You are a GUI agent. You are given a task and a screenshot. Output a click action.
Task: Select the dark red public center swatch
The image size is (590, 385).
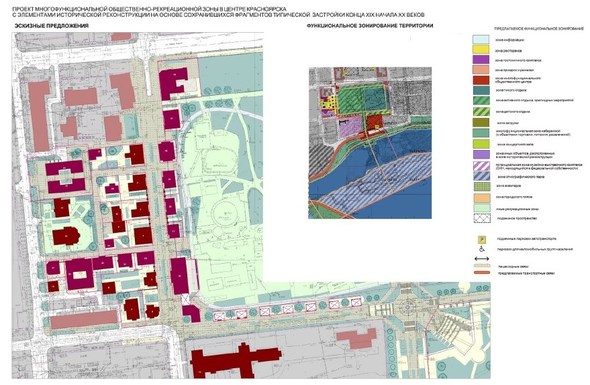coord(481,80)
